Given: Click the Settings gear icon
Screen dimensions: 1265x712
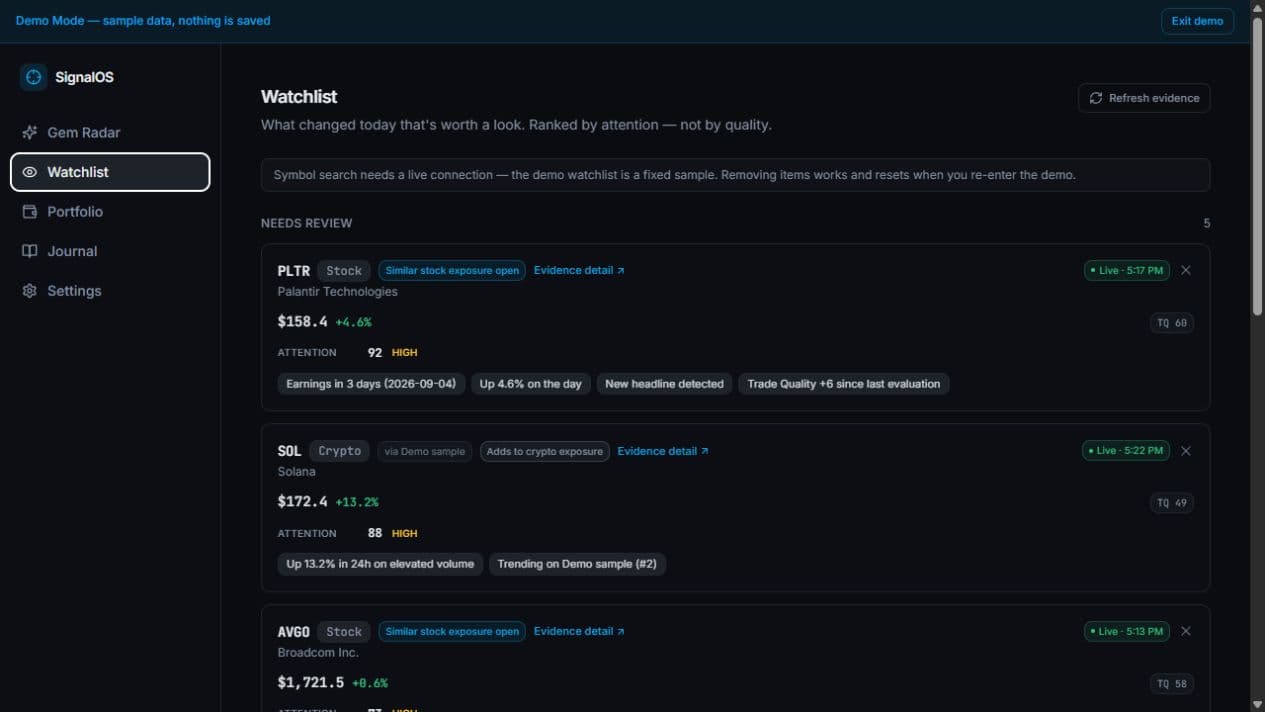Looking at the screenshot, I should 30,291.
